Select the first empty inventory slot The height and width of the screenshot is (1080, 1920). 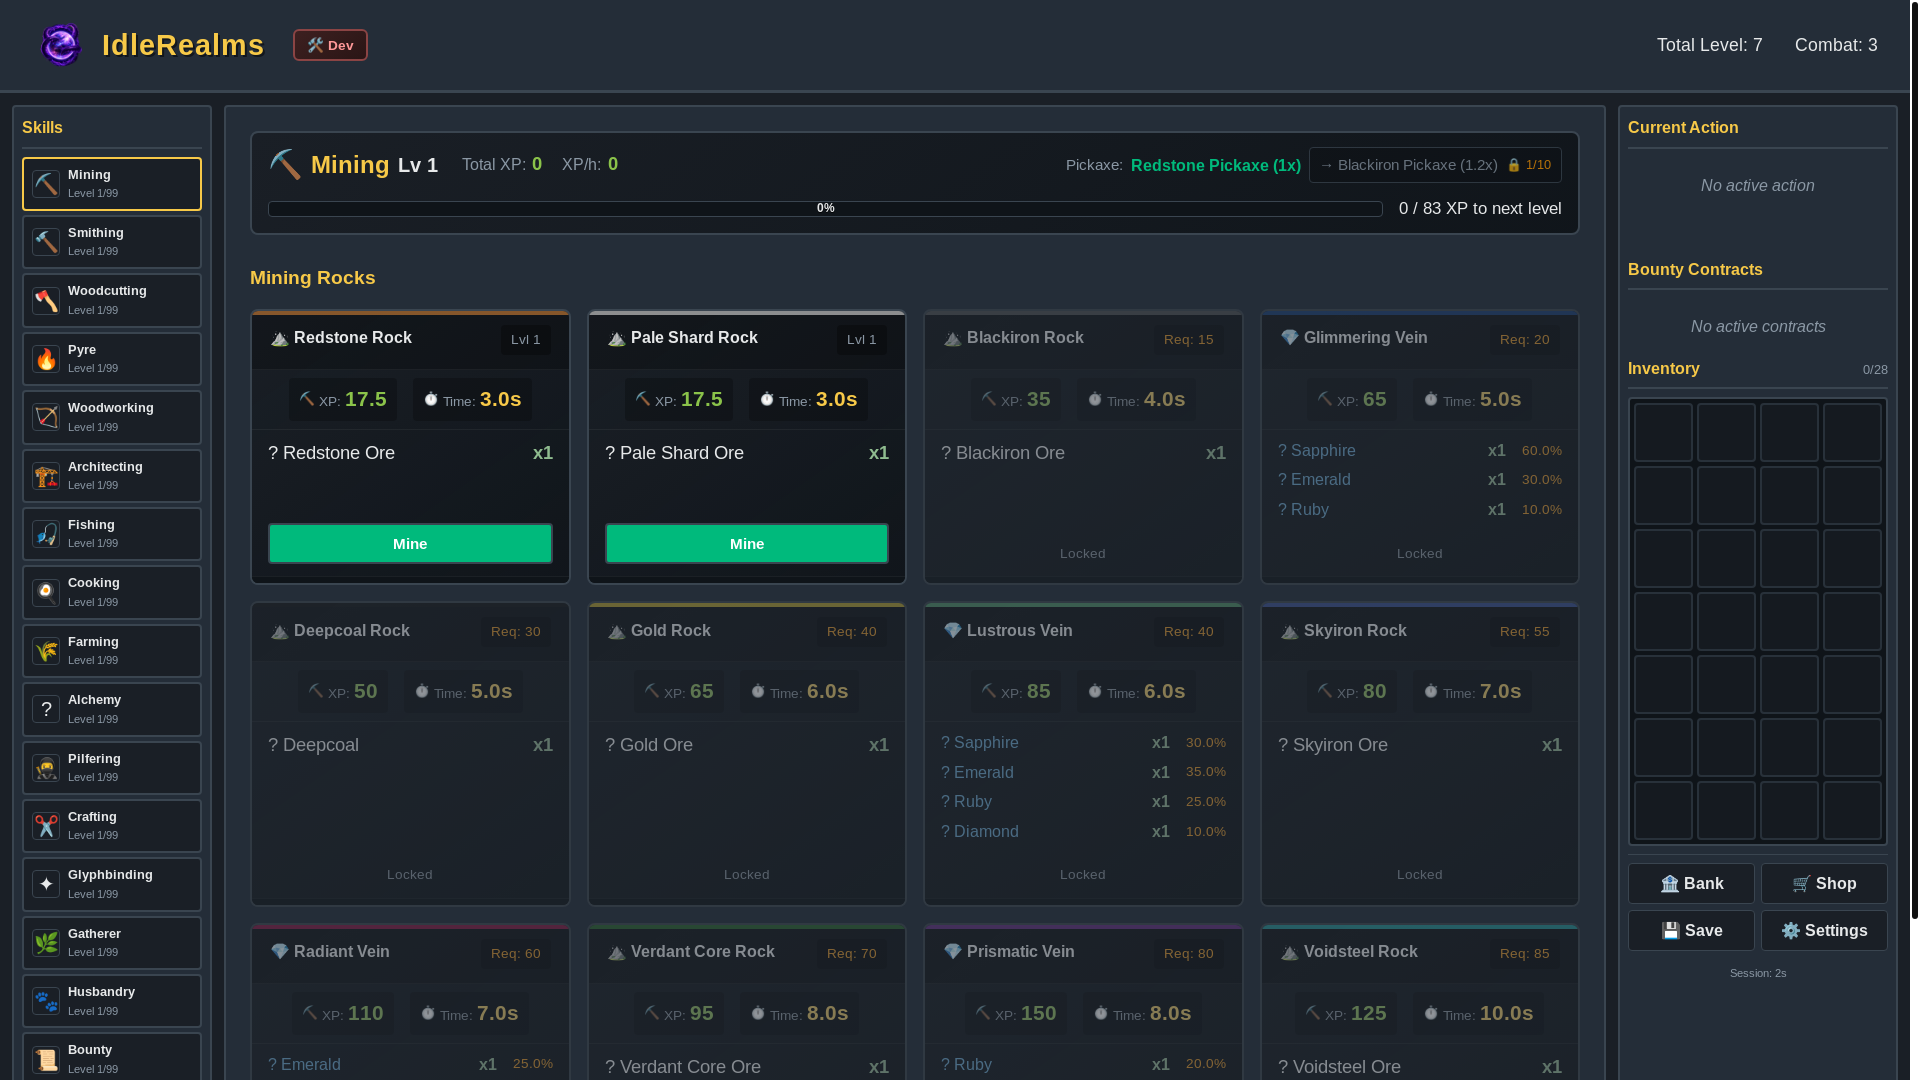[1663, 433]
